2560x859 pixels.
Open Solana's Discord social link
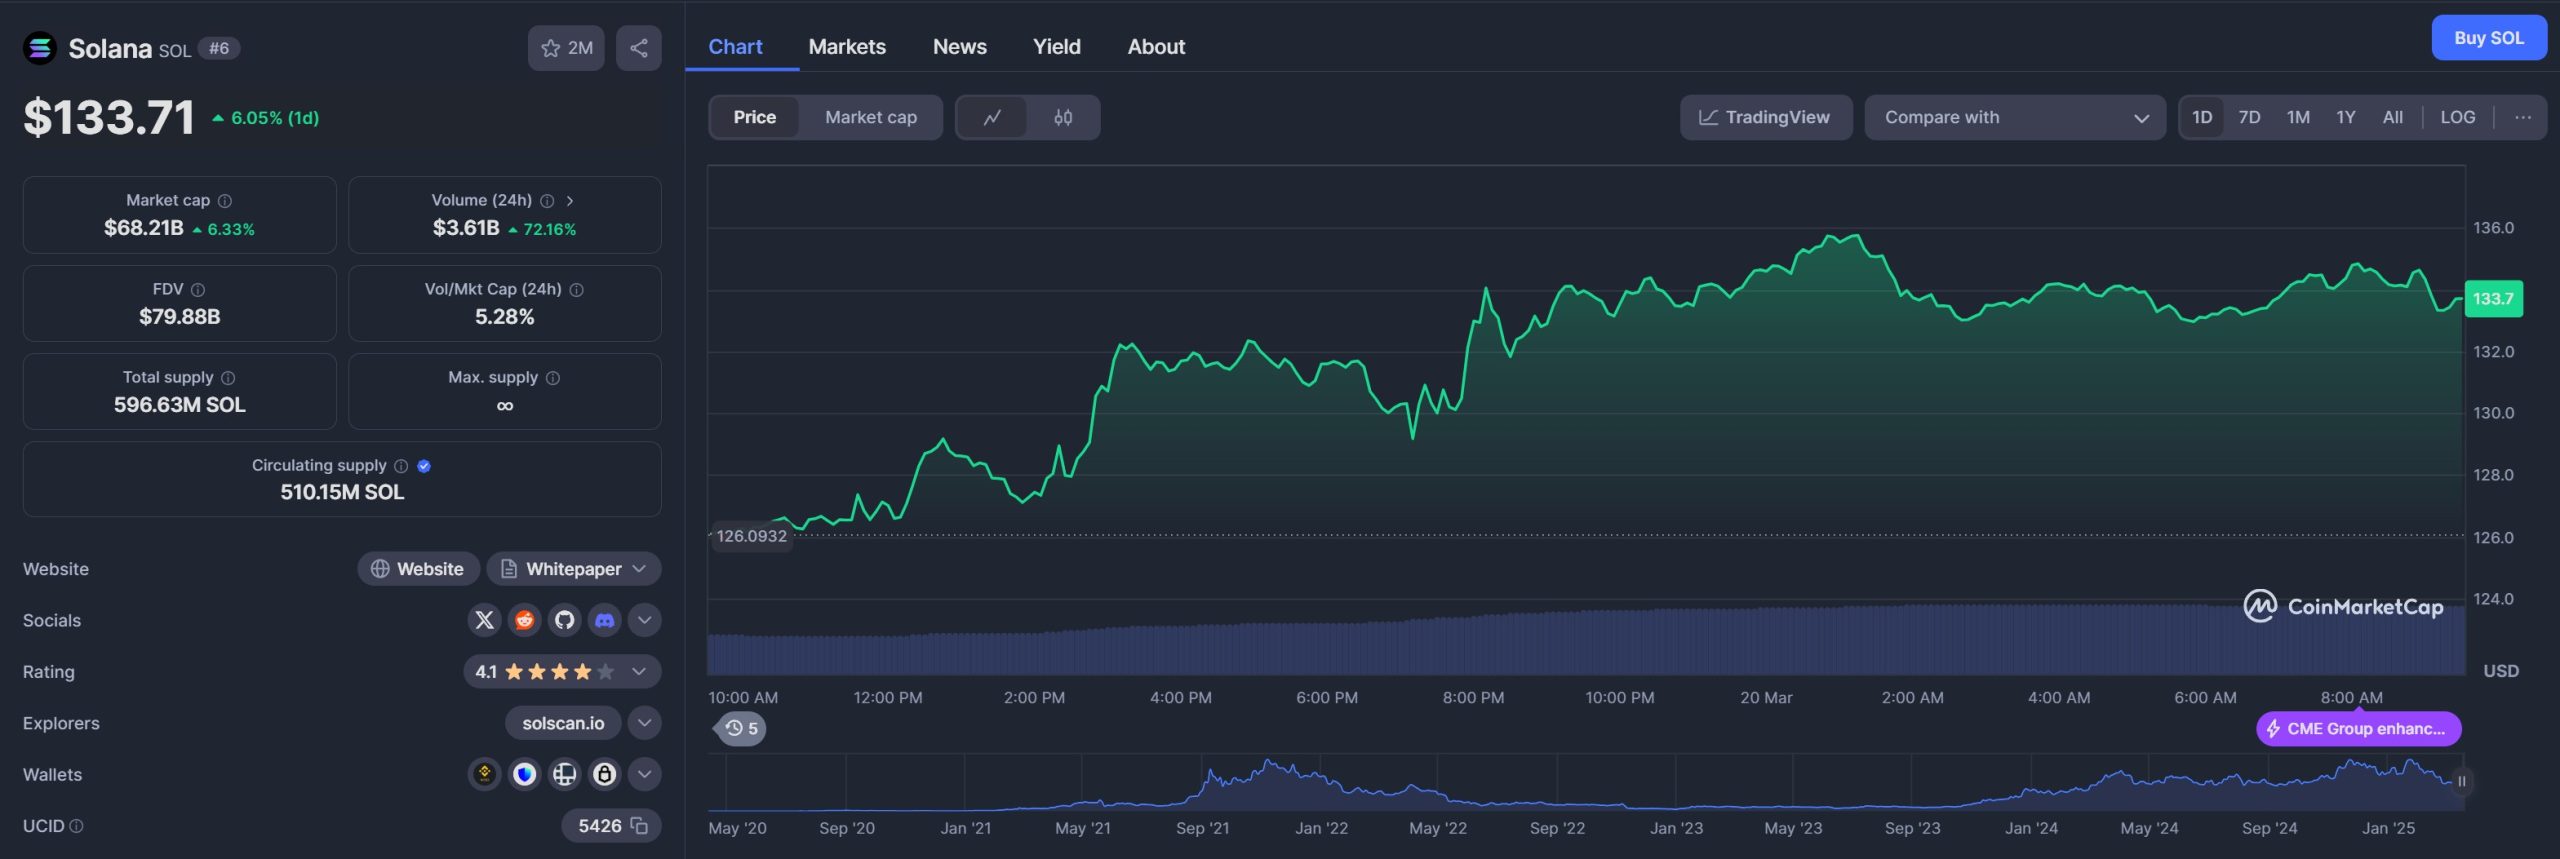coord(604,620)
